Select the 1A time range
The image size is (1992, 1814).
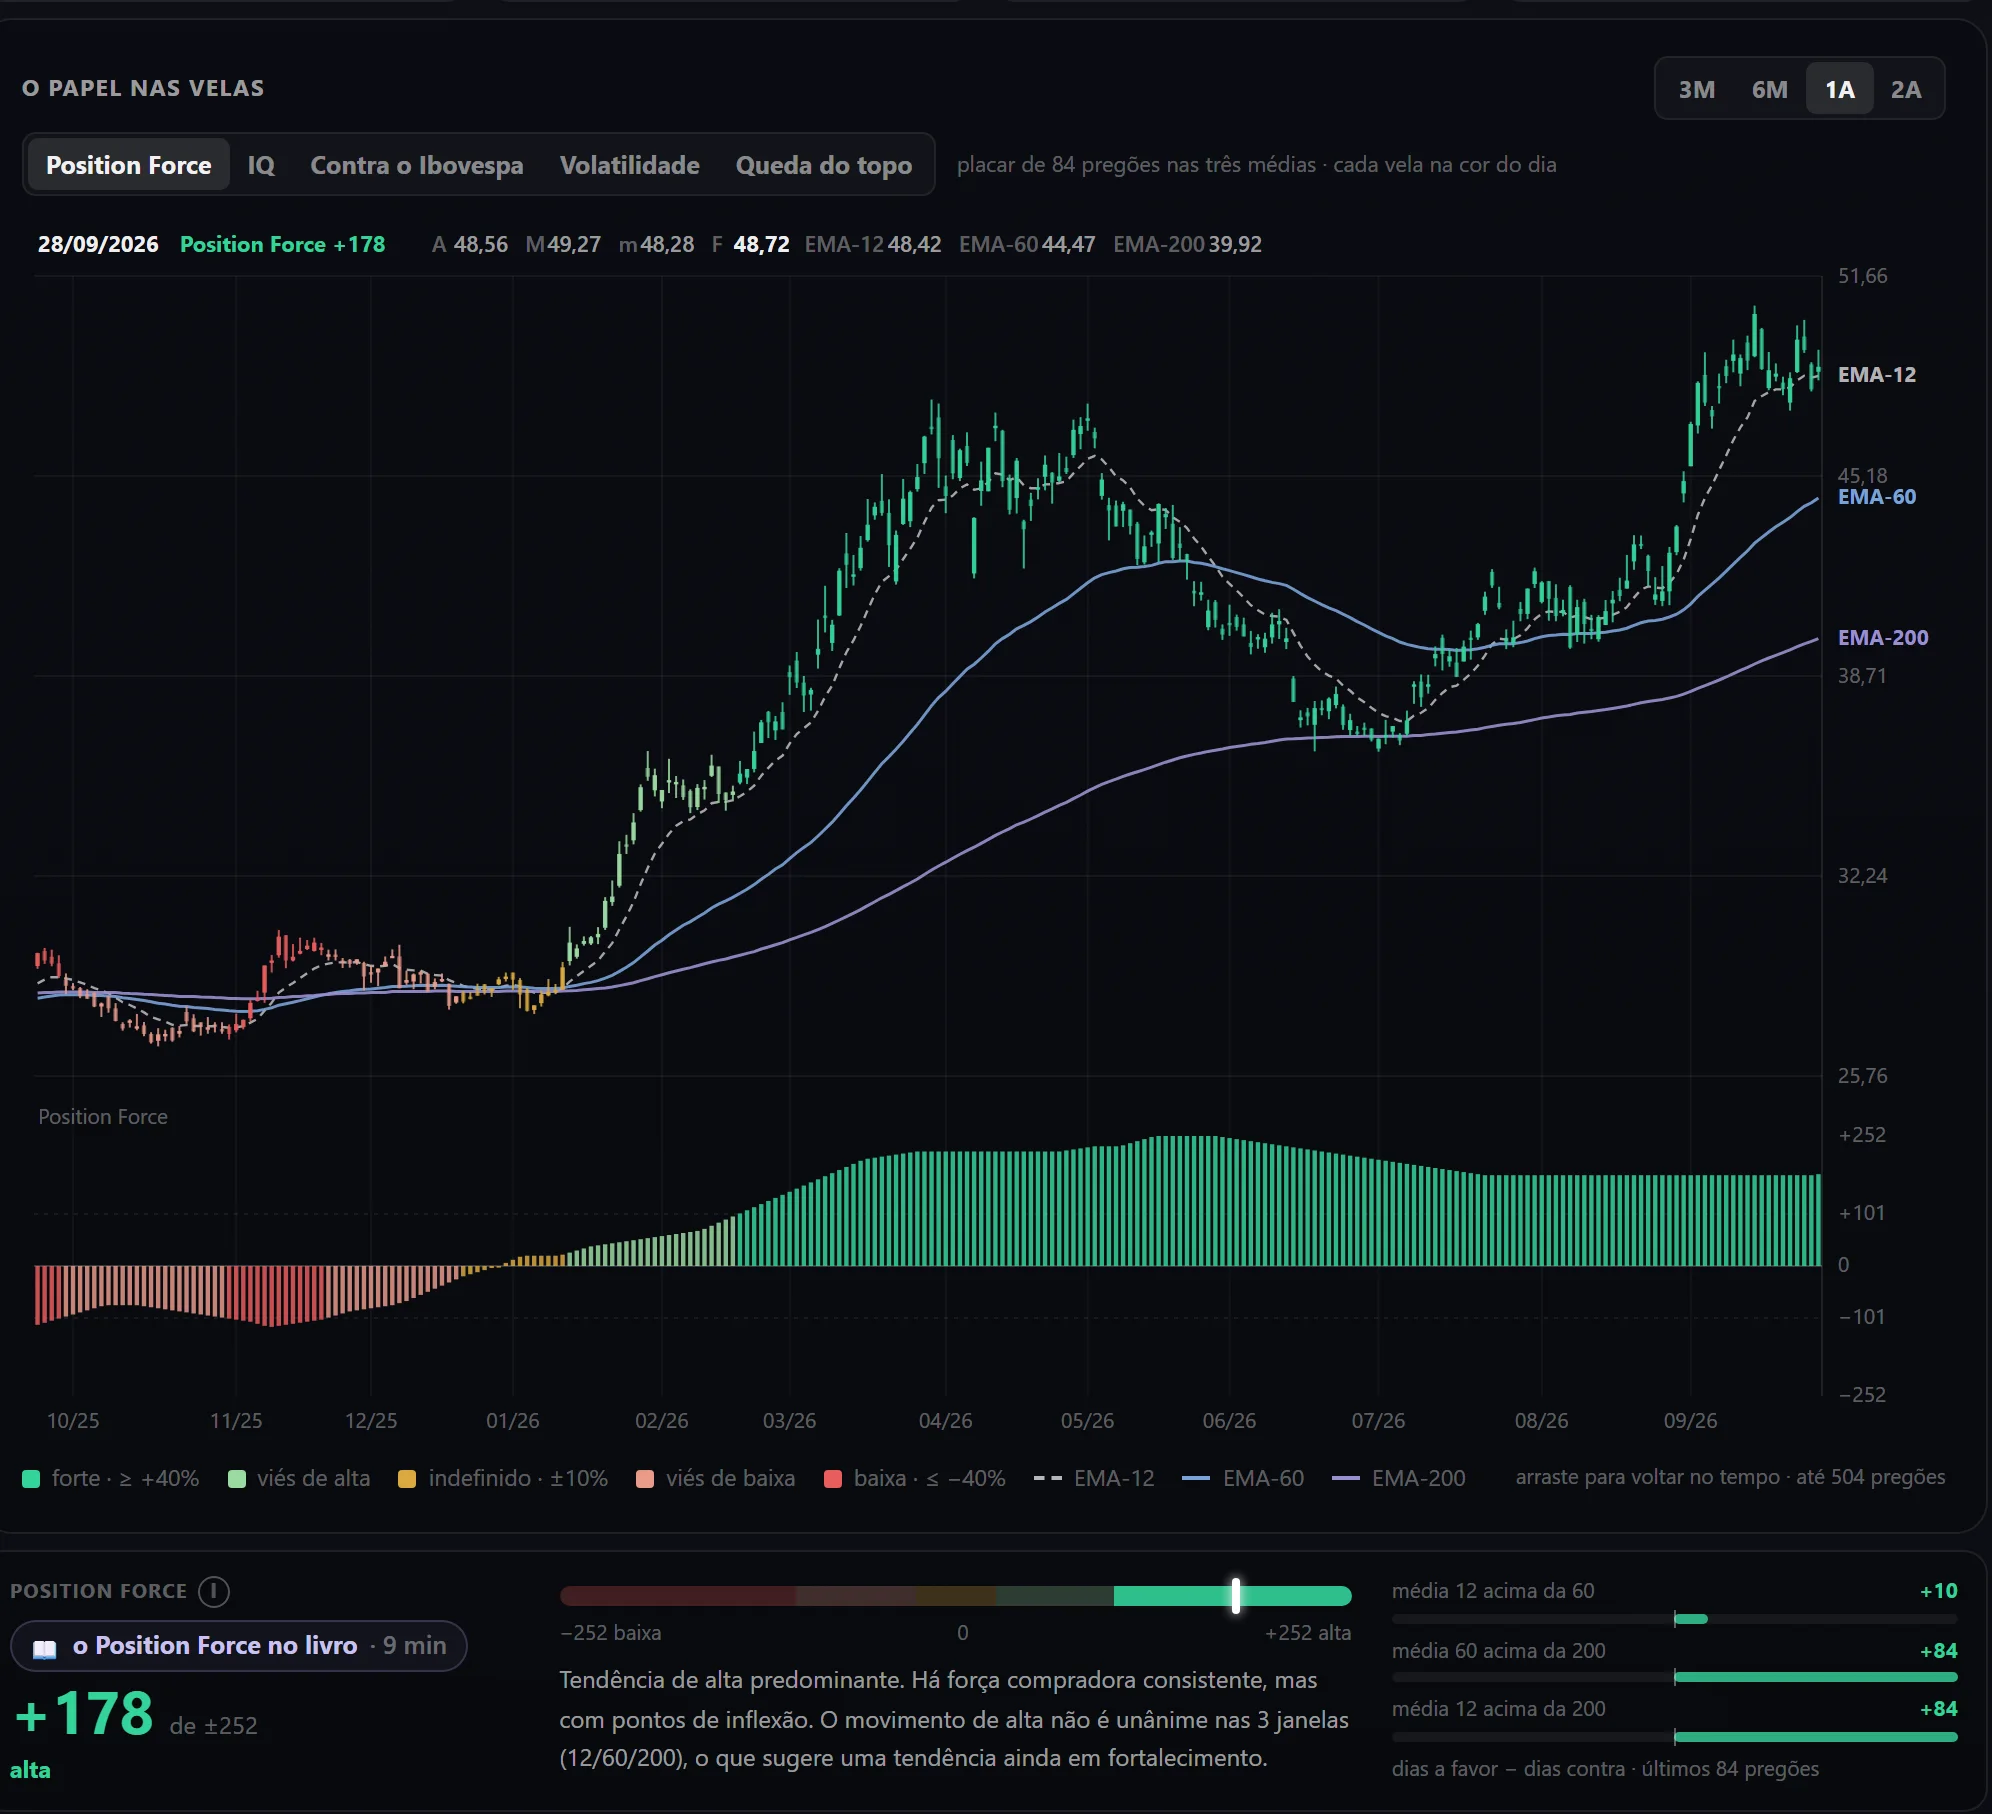(1839, 90)
